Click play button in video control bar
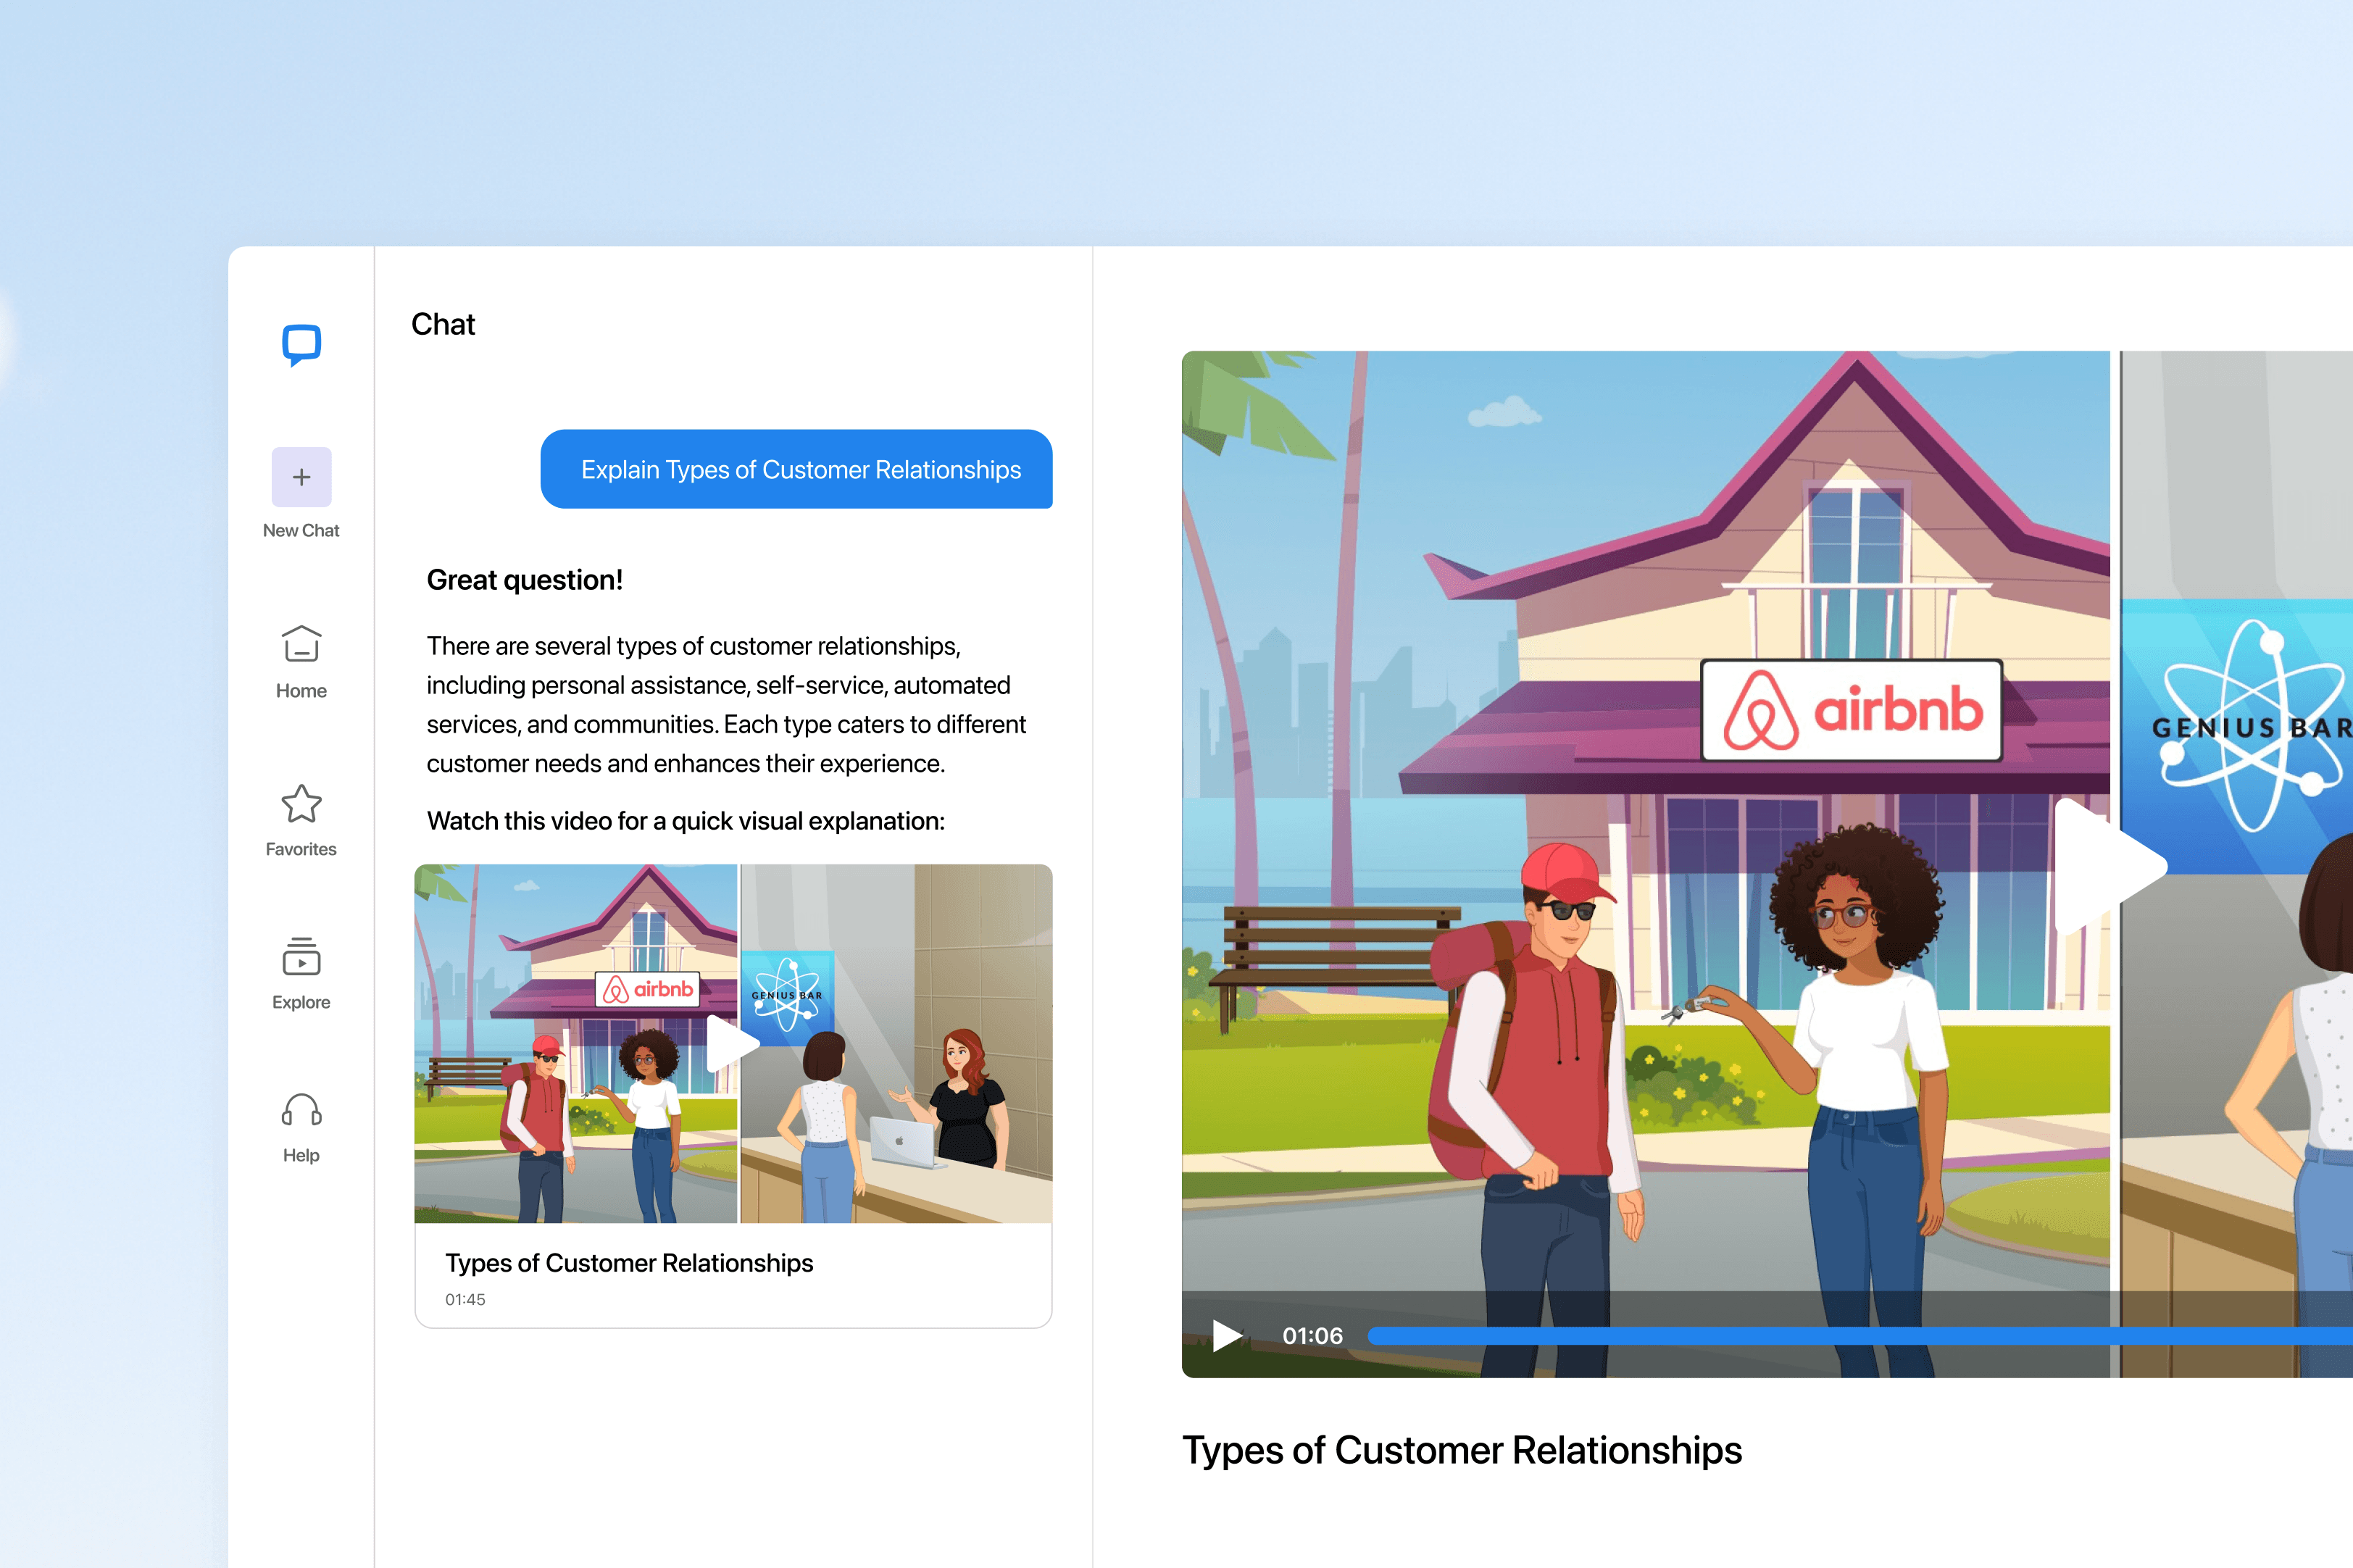Viewport: 2353px width, 1568px height. click(1226, 1336)
